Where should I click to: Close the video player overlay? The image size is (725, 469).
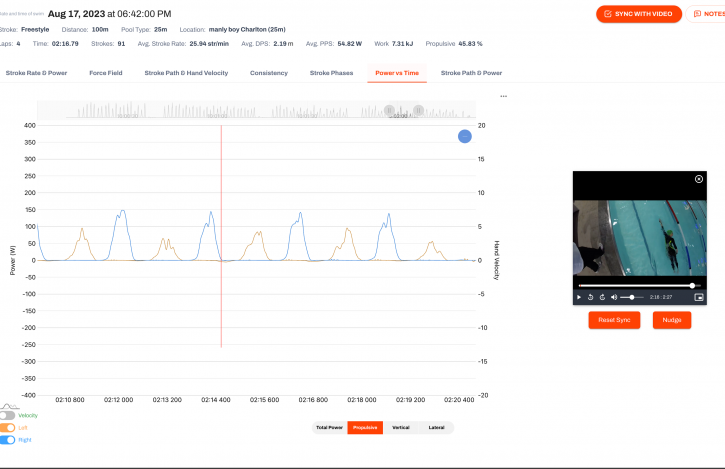[x=699, y=179]
